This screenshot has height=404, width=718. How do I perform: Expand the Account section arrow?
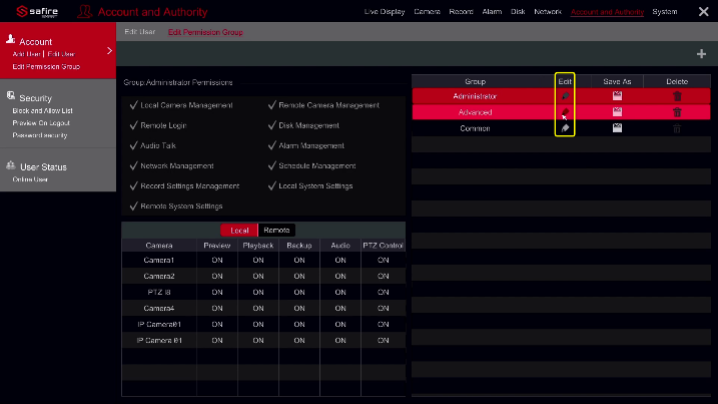pyautogui.click(x=109, y=50)
